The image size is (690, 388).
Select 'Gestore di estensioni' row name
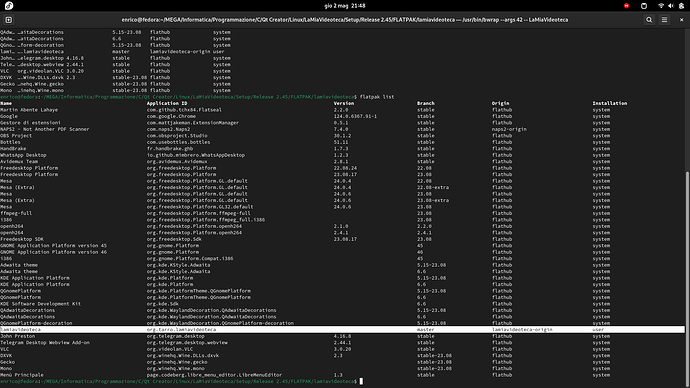(30, 123)
